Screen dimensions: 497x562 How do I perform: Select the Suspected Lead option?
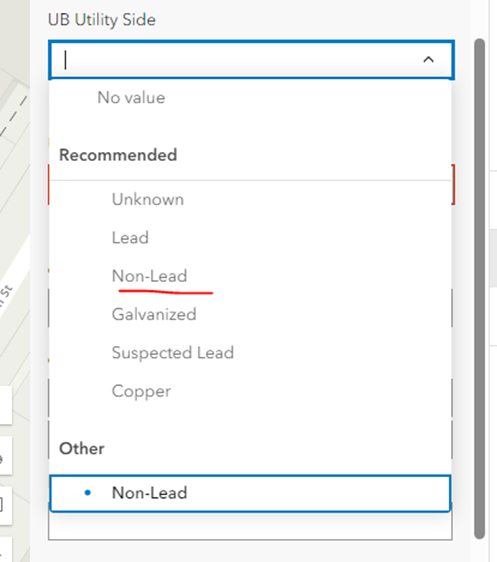tap(173, 353)
